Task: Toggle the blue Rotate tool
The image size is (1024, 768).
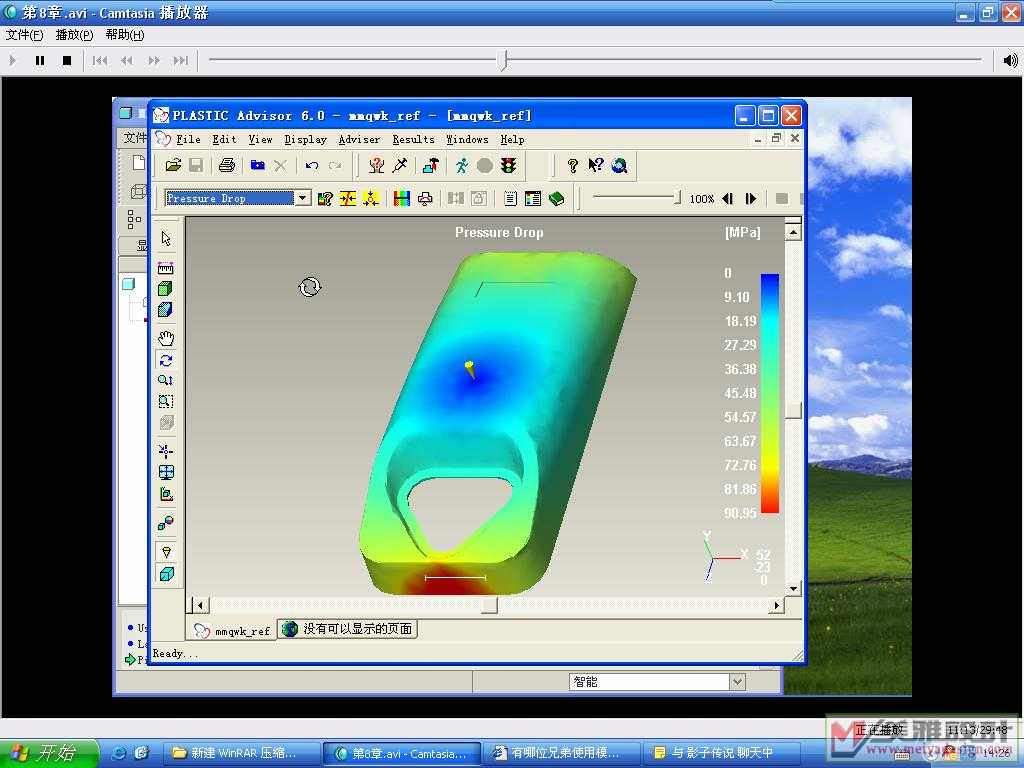Action: 166,360
